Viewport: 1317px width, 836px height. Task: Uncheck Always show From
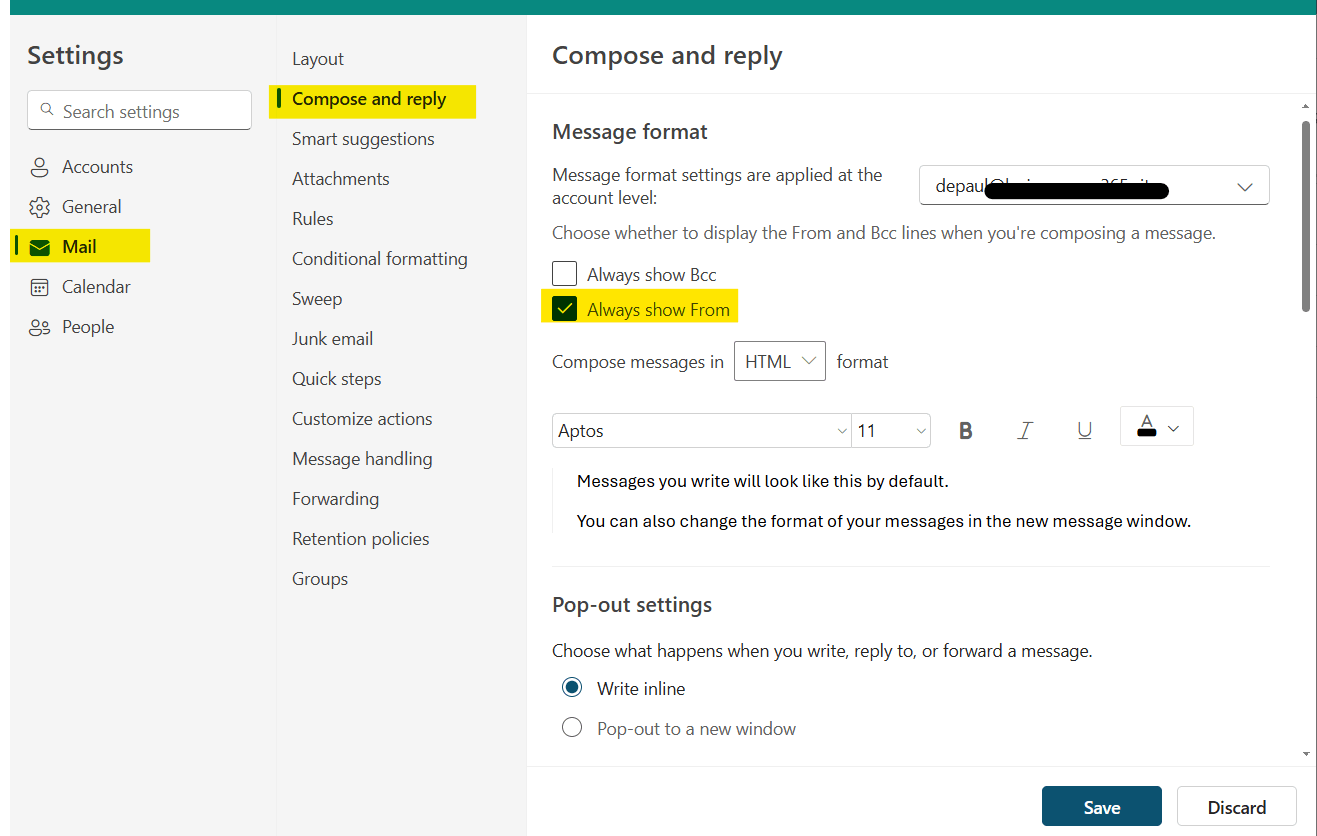click(564, 307)
